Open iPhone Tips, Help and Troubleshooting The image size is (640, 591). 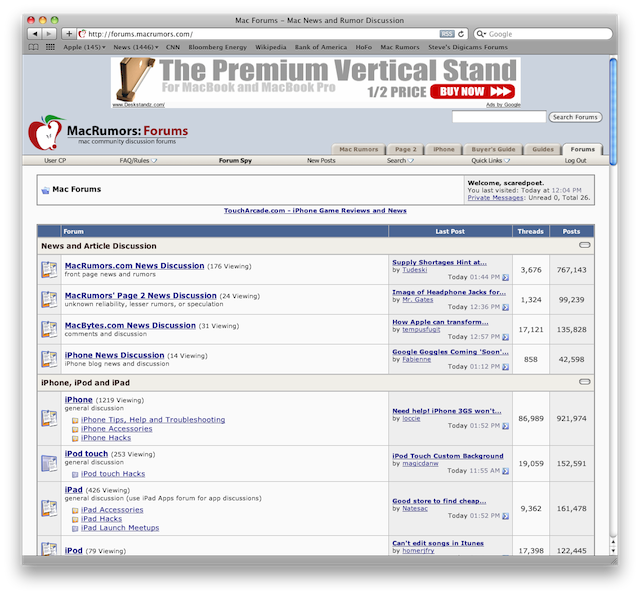click(153, 420)
